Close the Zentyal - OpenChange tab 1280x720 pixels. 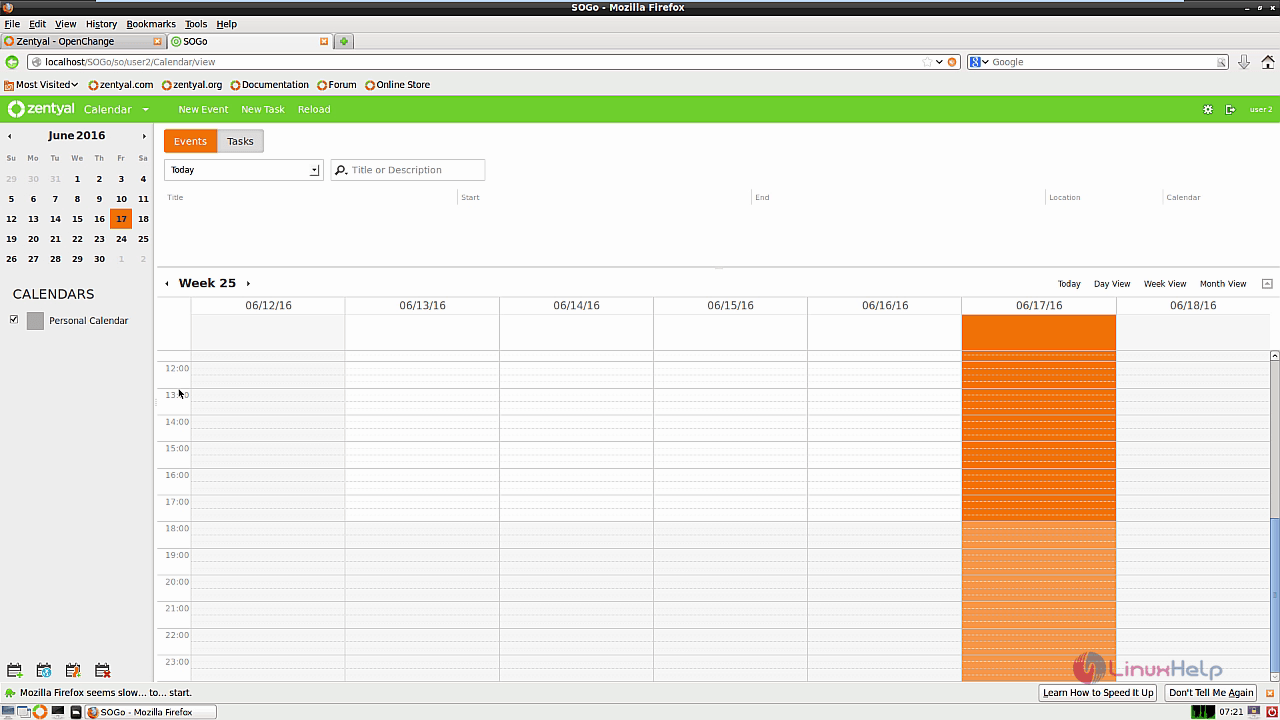pos(157,41)
